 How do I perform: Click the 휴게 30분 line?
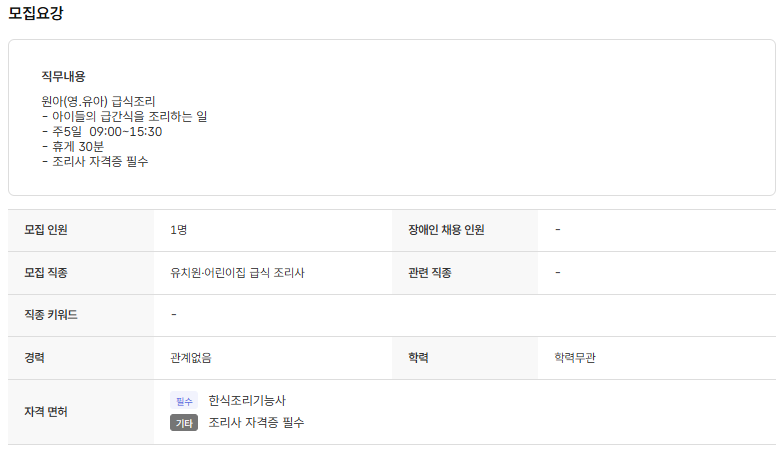(73, 146)
